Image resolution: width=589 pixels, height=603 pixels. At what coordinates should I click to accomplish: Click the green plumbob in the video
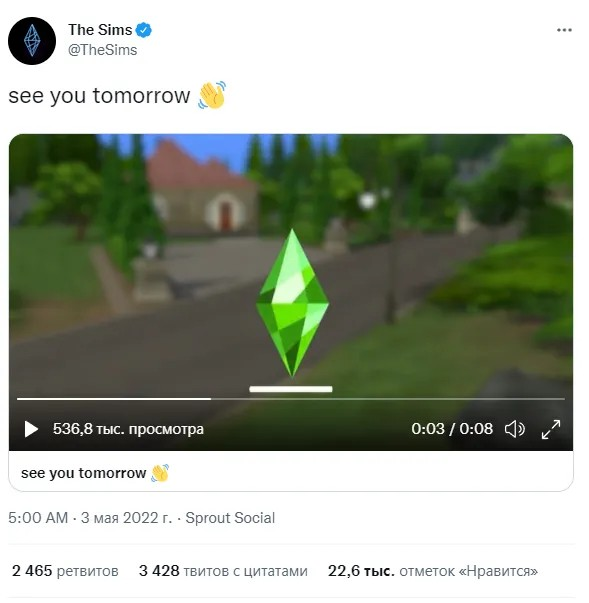(x=292, y=302)
